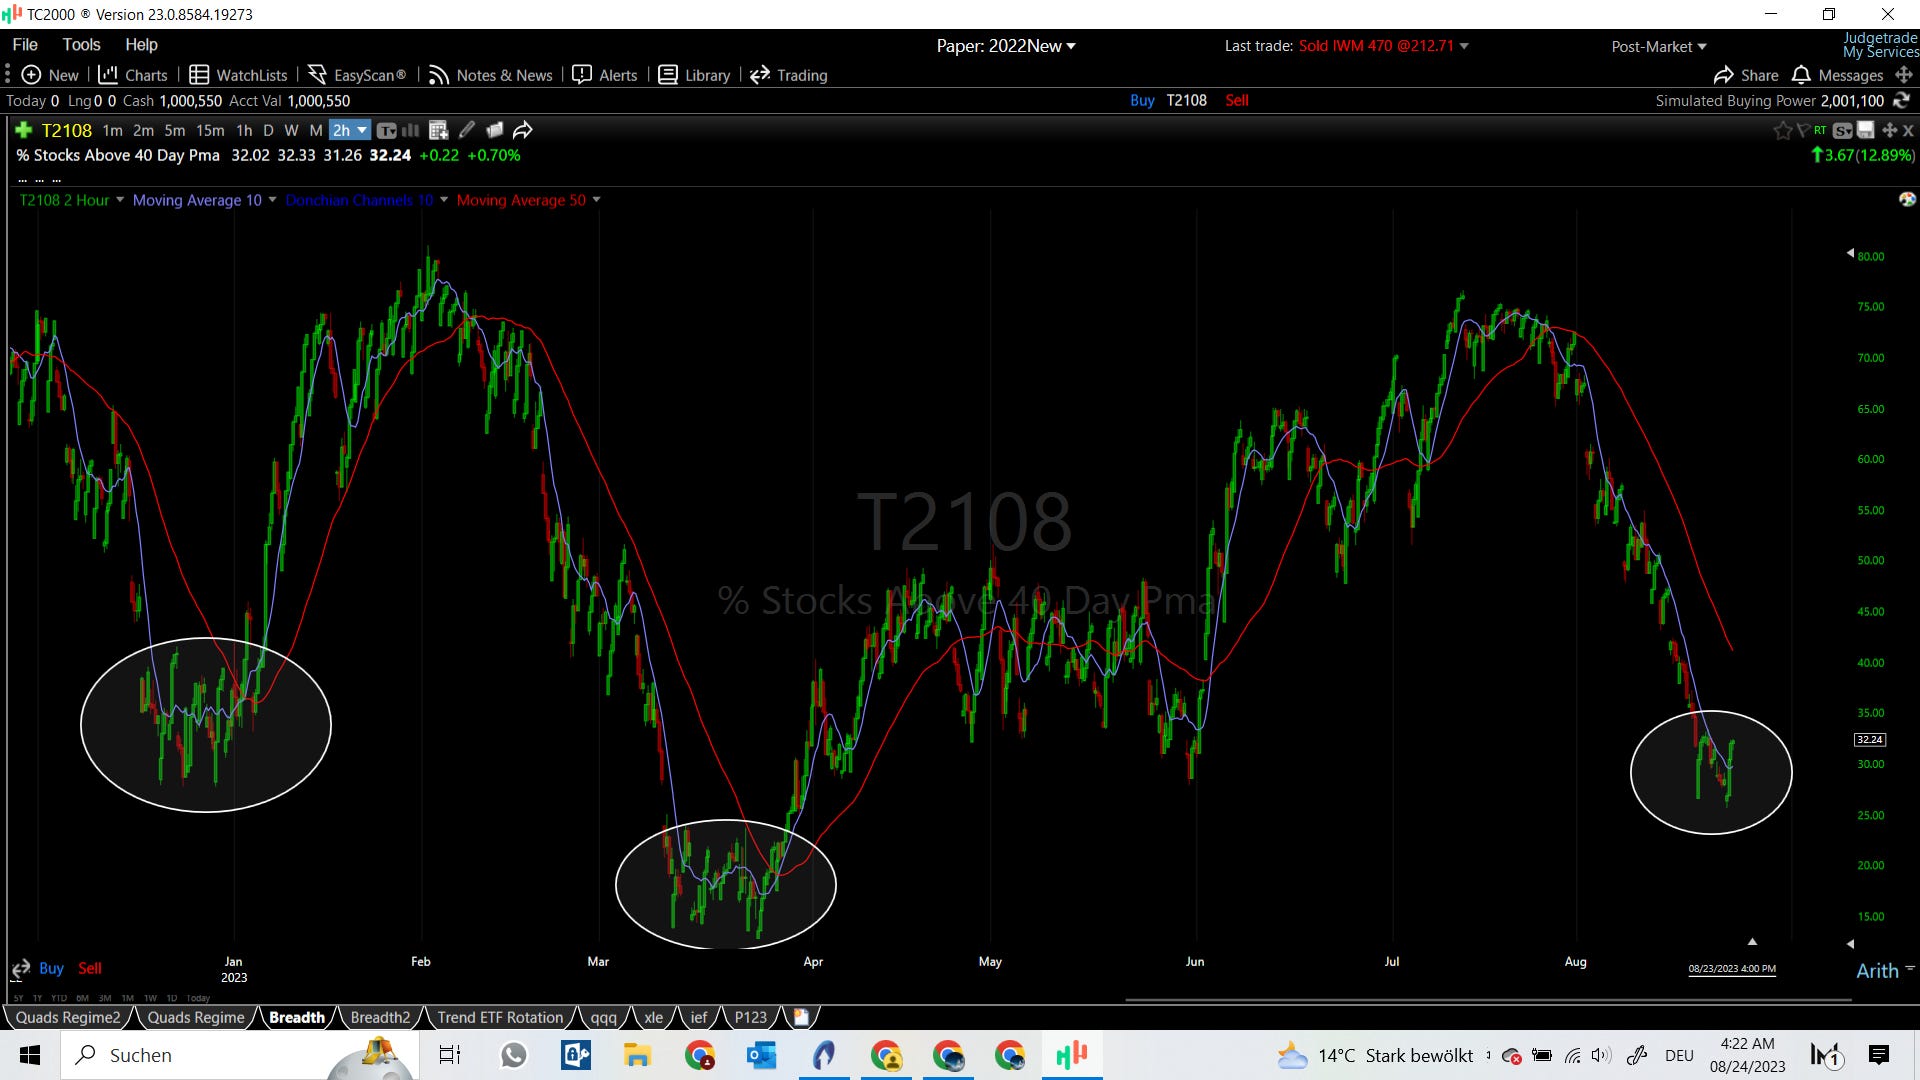Toggle the flag marker for T2108
This screenshot has height=1080, width=1920.
[x=1802, y=130]
